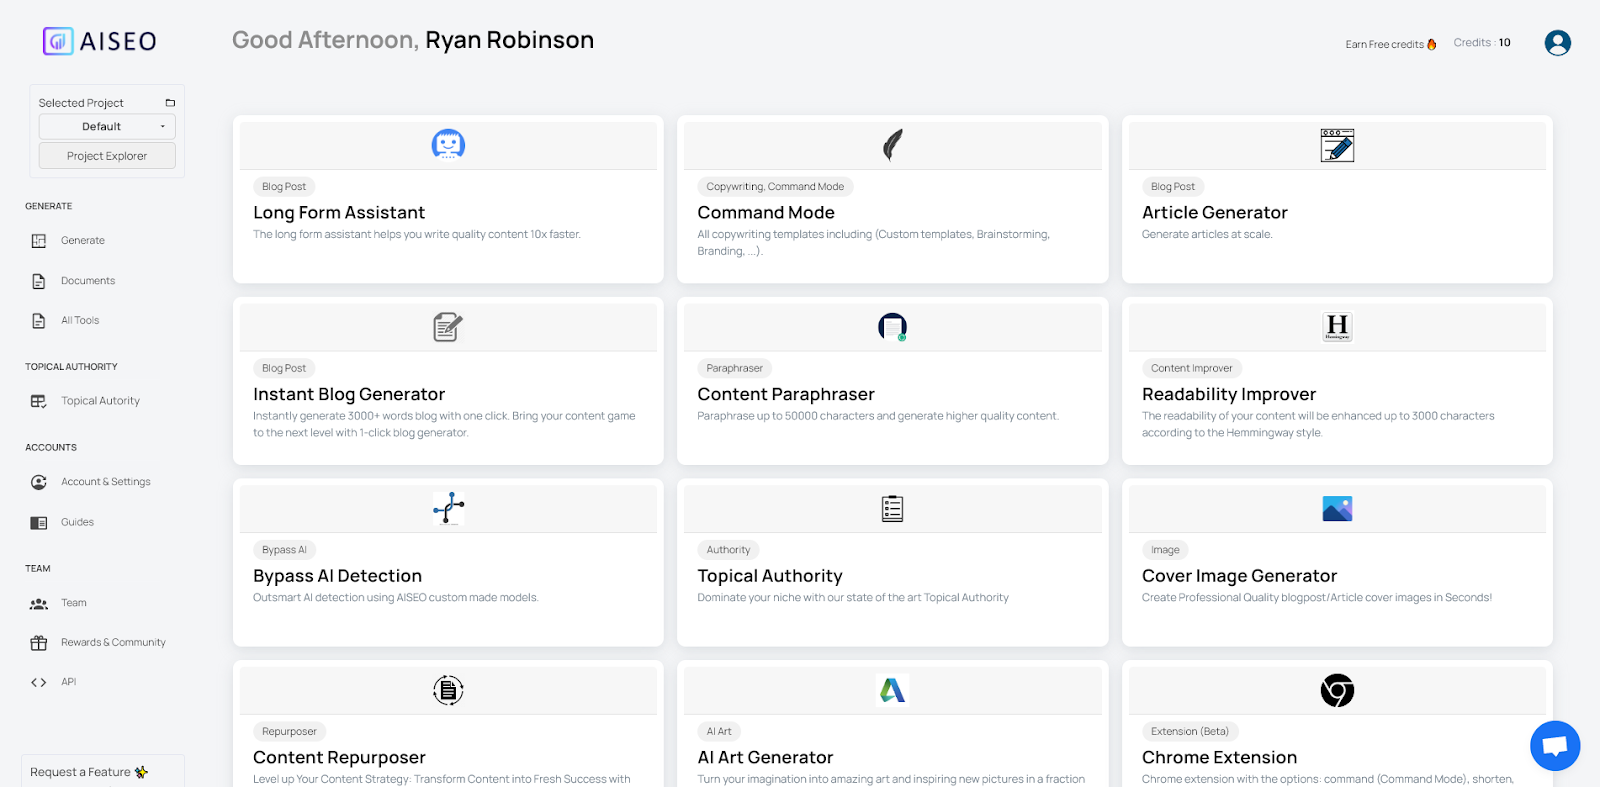The height and width of the screenshot is (787, 1600).
Task: Click the Content Repurposer document icon
Action: [448, 690]
